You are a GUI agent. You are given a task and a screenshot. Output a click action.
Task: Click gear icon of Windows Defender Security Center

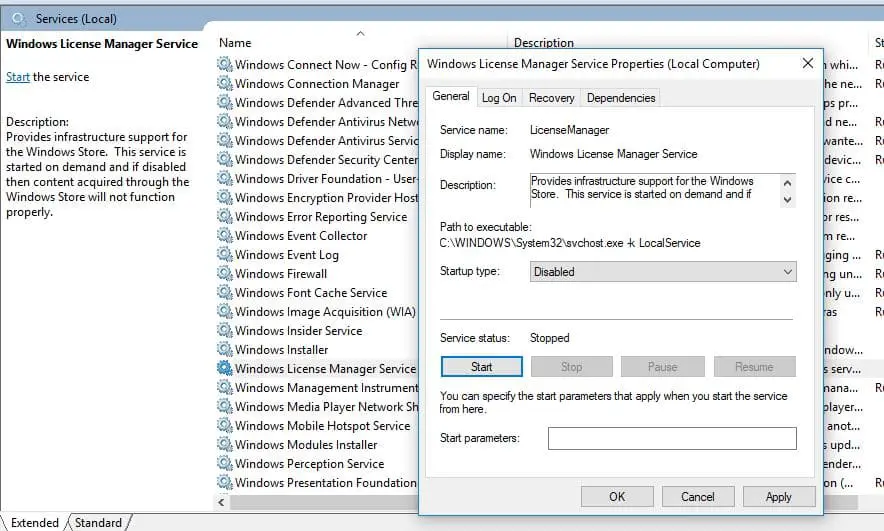pyautogui.click(x=224, y=160)
